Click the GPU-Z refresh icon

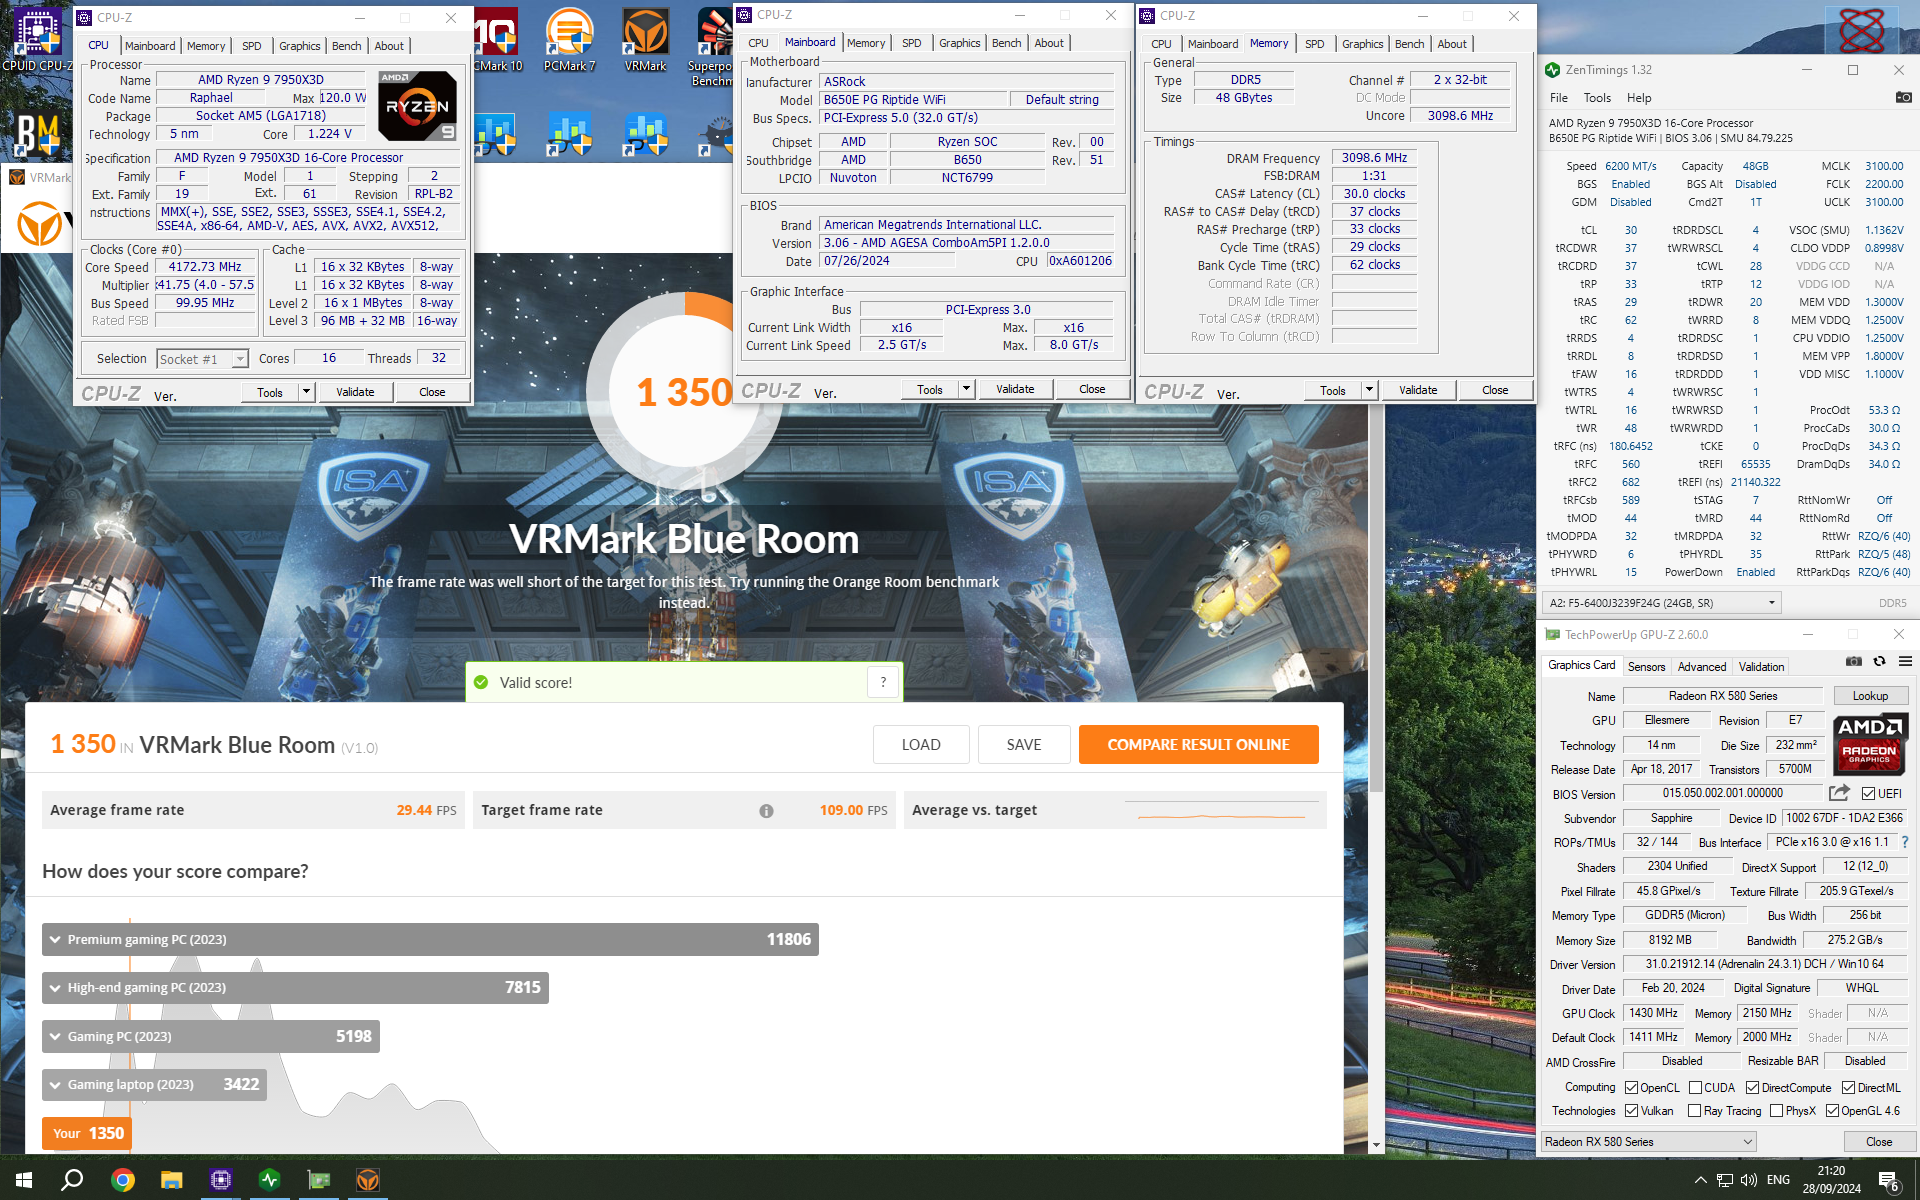coord(1879,661)
